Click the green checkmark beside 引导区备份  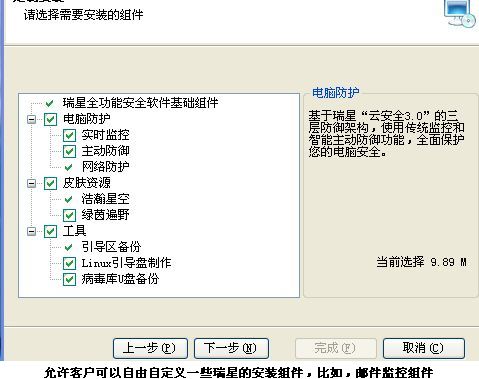coord(69,247)
